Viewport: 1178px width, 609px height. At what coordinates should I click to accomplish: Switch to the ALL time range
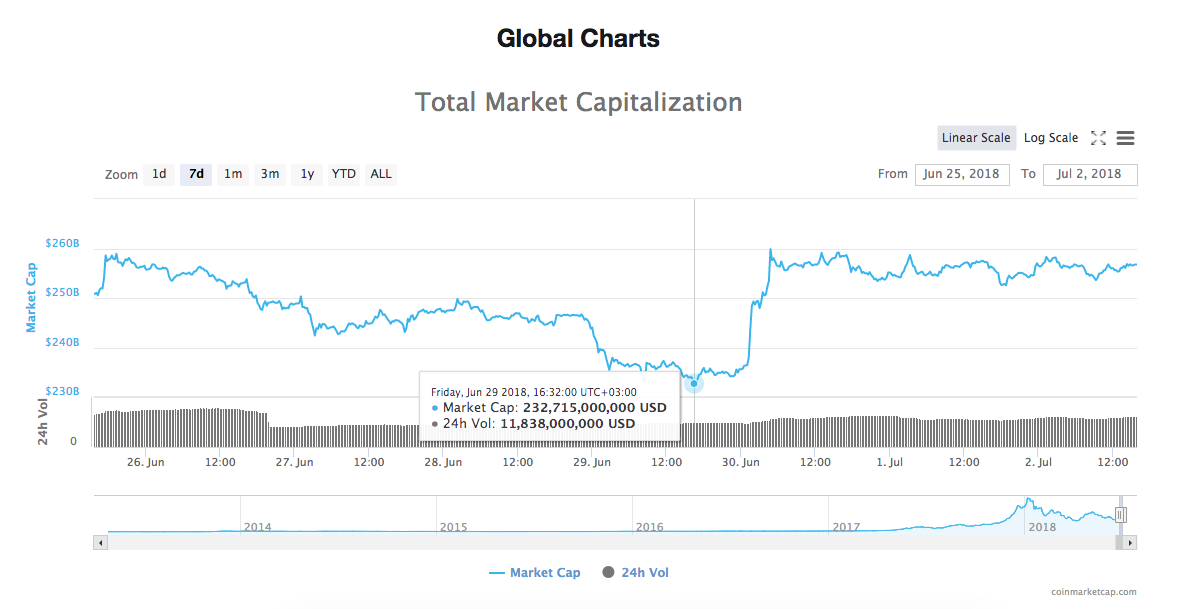(x=380, y=174)
